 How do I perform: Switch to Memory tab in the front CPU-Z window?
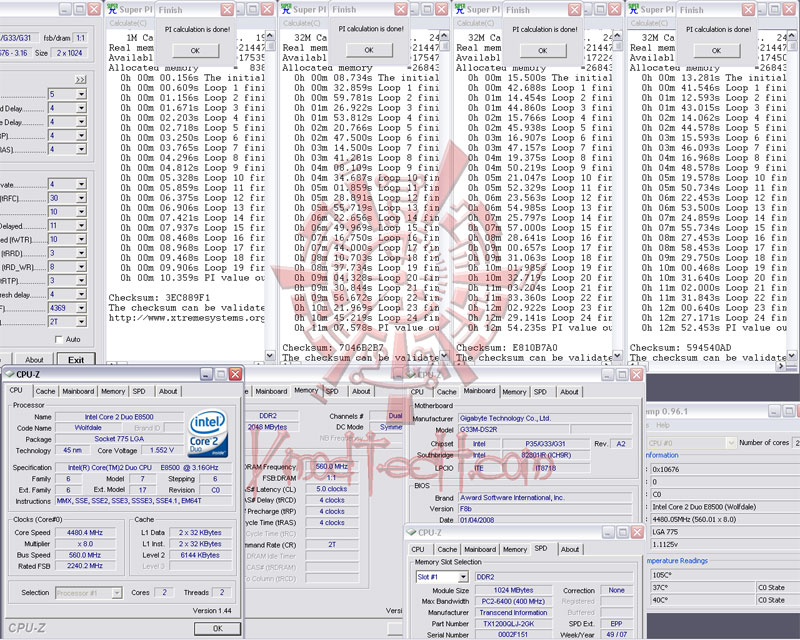[x=113, y=391]
